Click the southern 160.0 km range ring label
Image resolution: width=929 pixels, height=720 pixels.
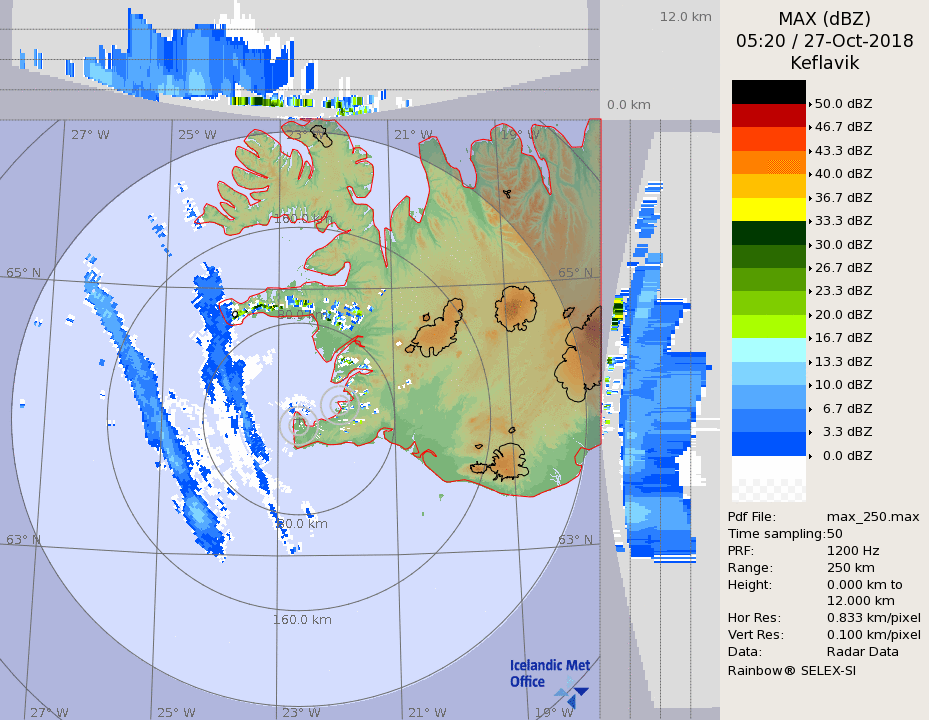[x=301, y=620]
